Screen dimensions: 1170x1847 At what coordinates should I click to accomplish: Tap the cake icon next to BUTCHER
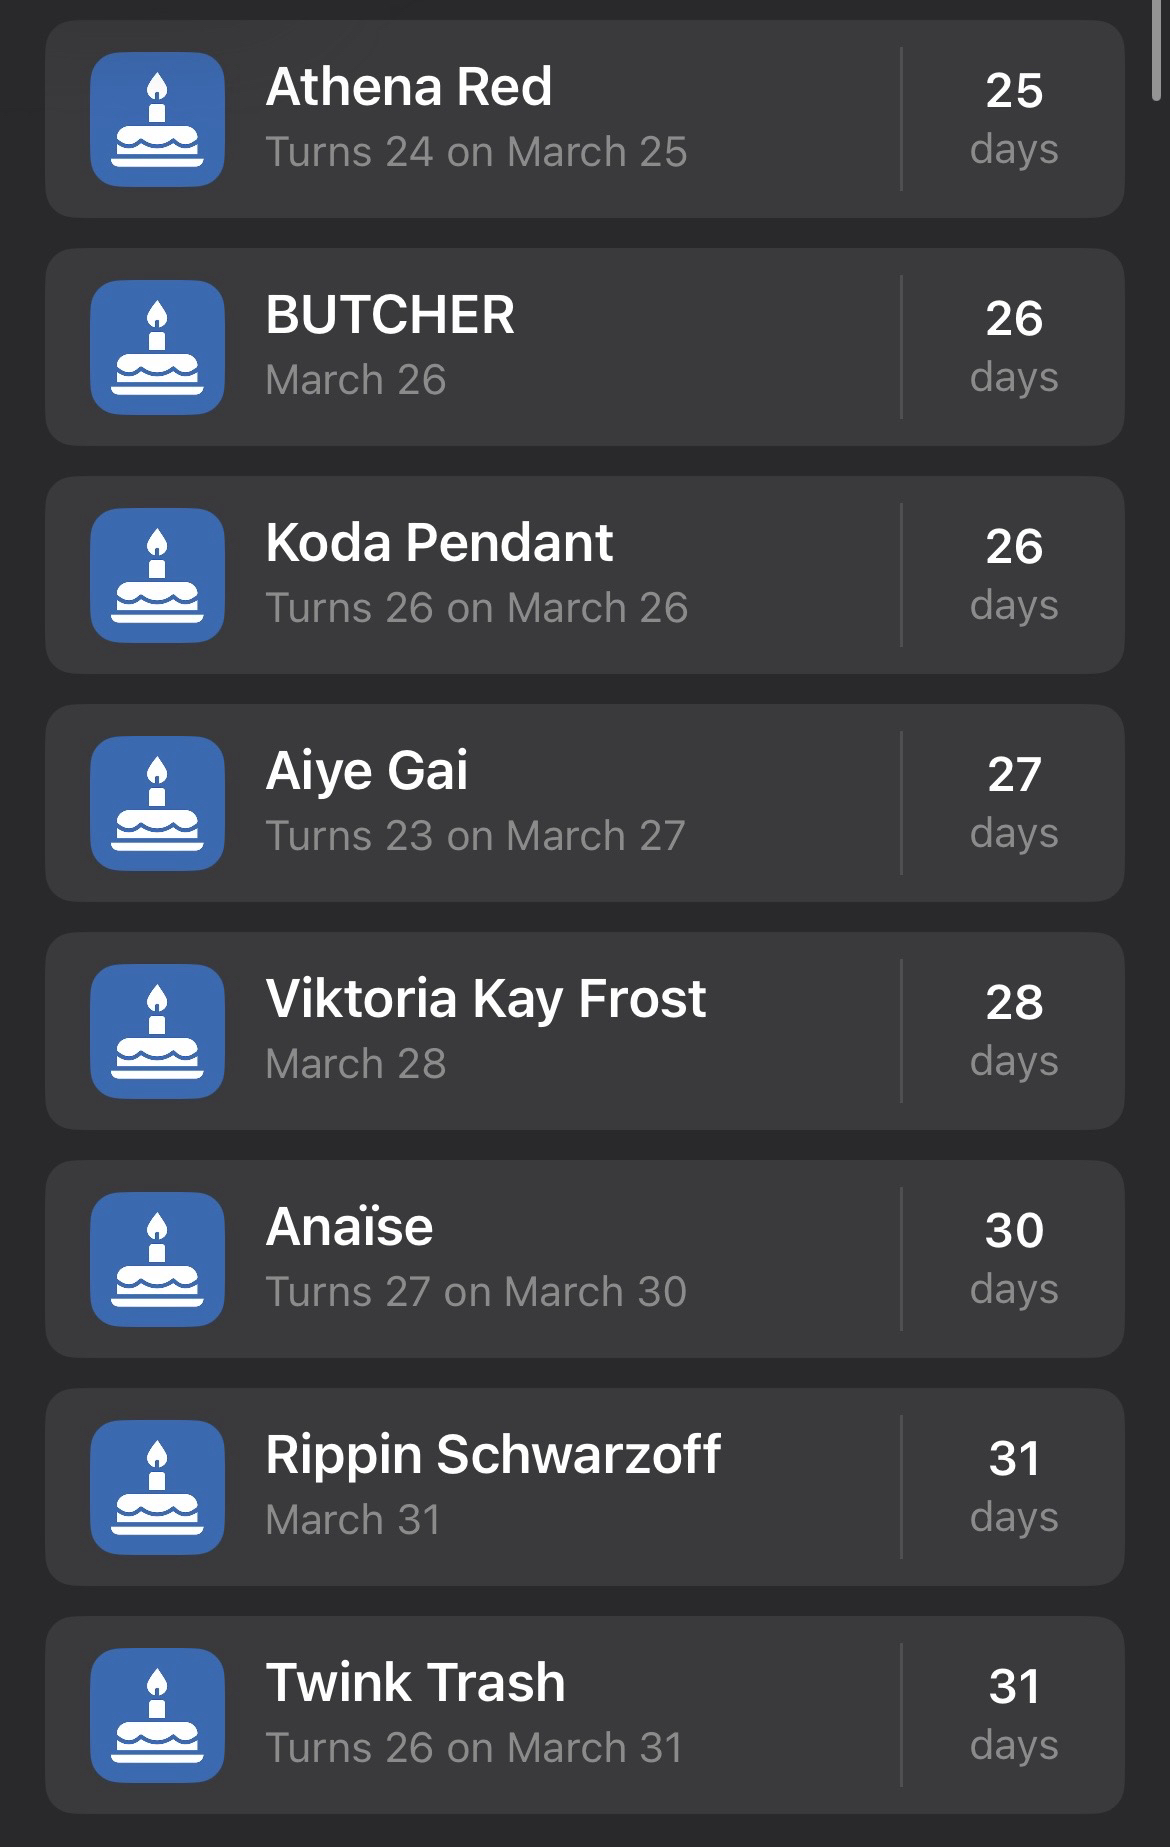coord(157,347)
